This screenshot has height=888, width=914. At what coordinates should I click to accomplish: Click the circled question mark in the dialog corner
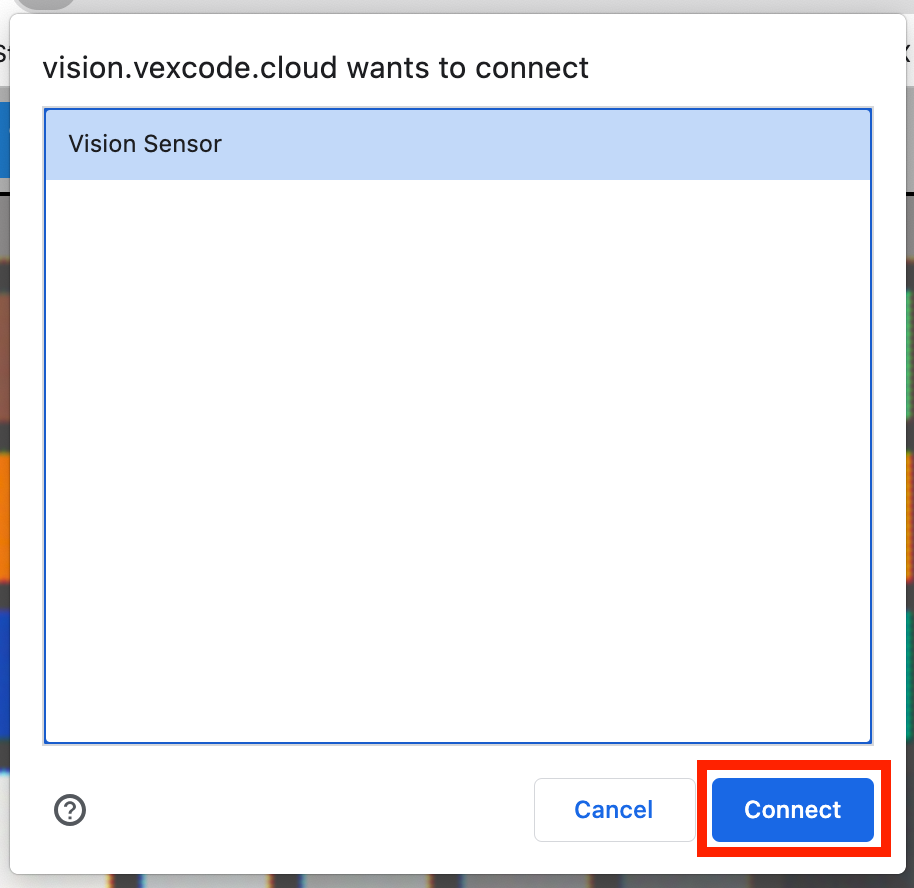(x=70, y=810)
